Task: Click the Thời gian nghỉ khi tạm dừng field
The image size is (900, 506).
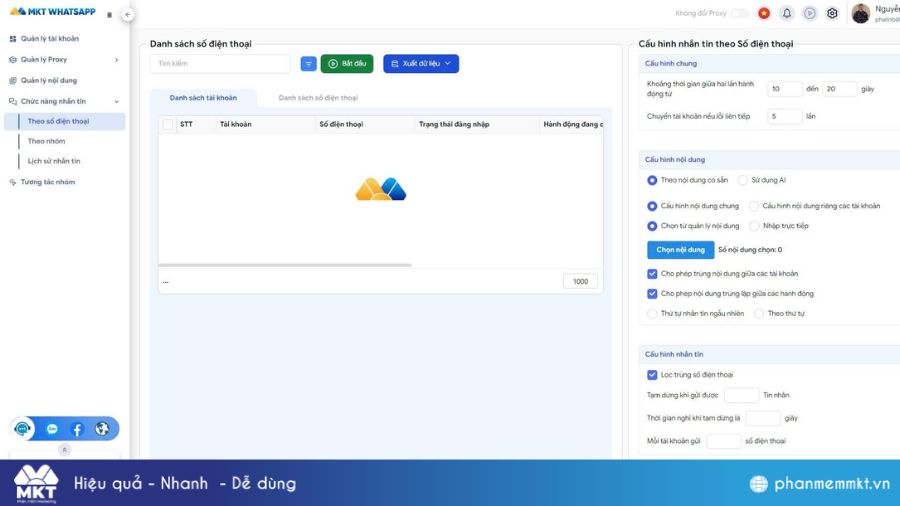Action: pyautogui.click(x=763, y=418)
